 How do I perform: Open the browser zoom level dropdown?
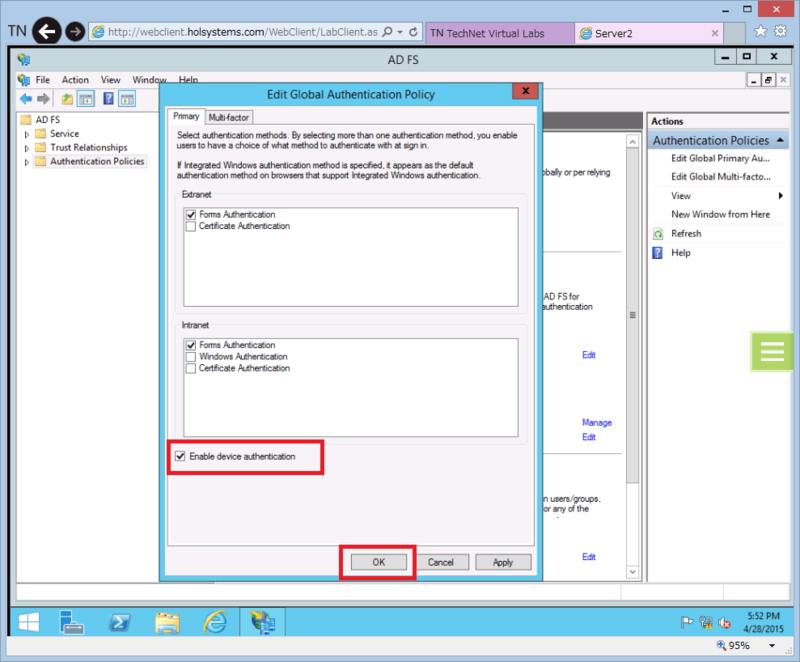pyautogui.click(x=772, y=646)
